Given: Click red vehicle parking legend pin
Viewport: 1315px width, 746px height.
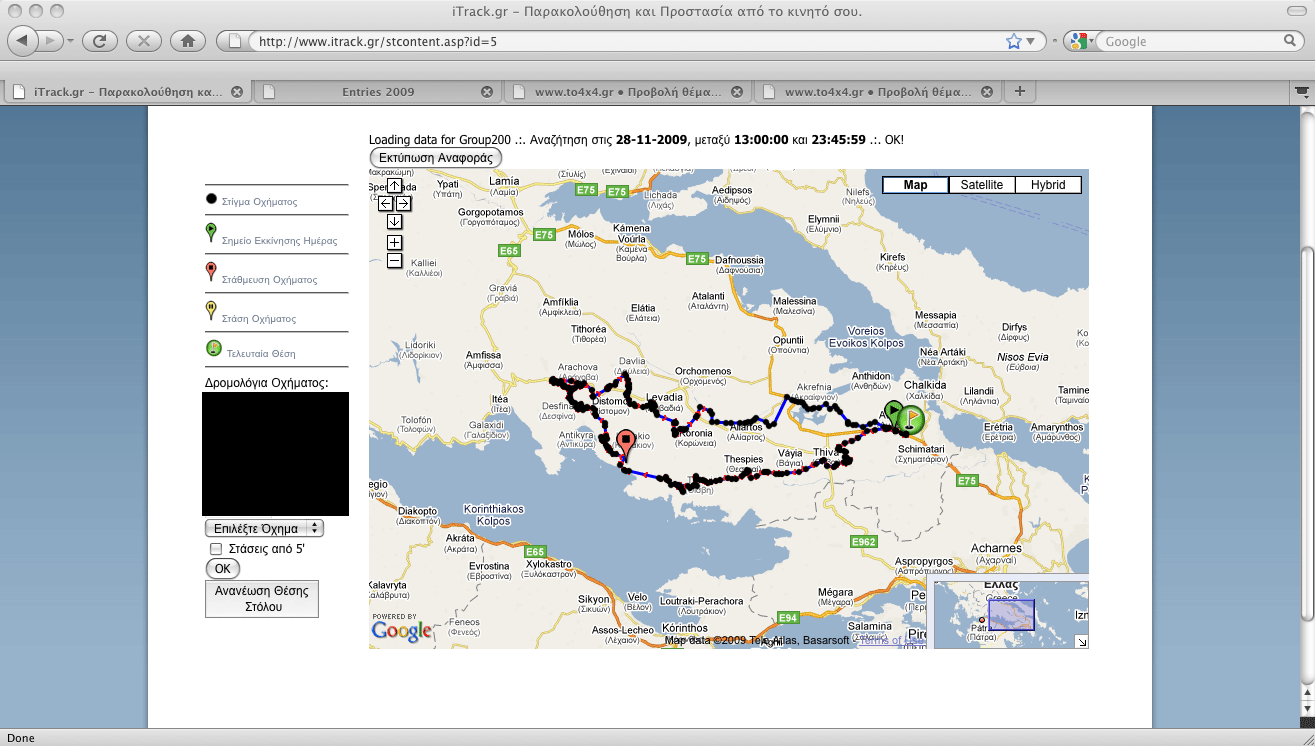Looking at the screenshot, I should pyautogui.click(x=211, y=271).
